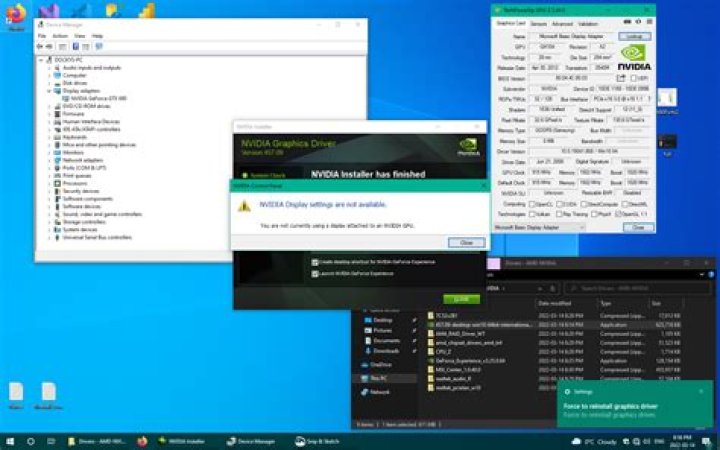
Task: Switch to Firefox on the taskbar
Action: tap(142, 441)
